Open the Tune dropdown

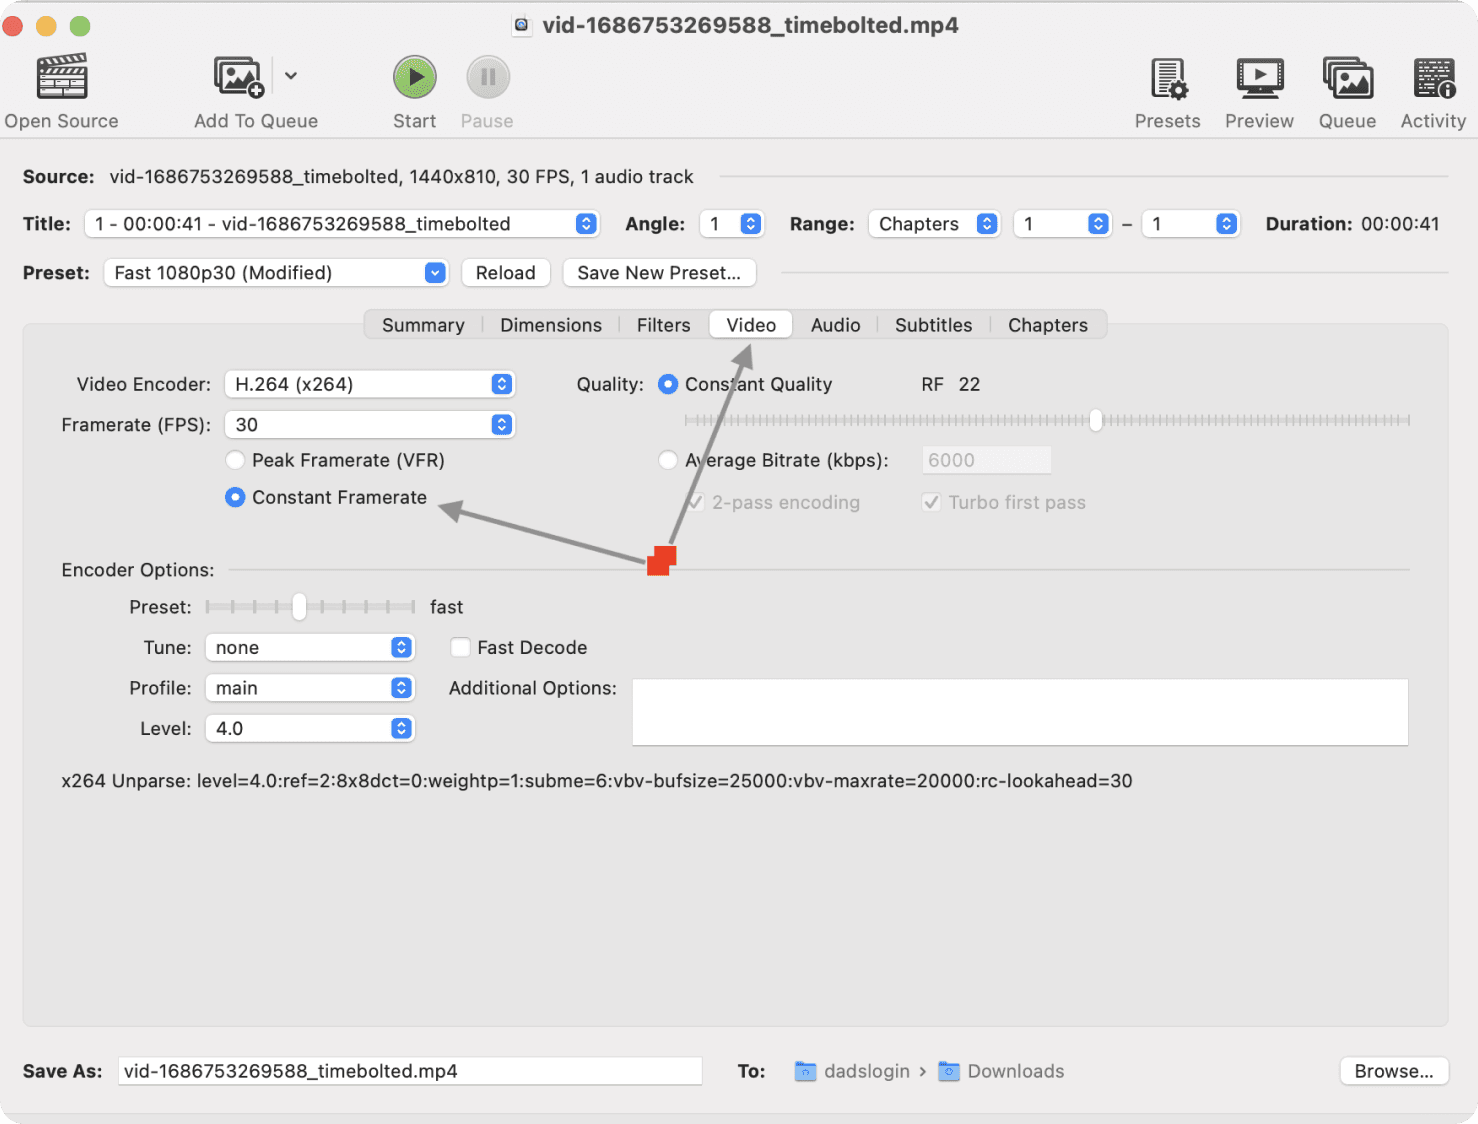(309, 647)
